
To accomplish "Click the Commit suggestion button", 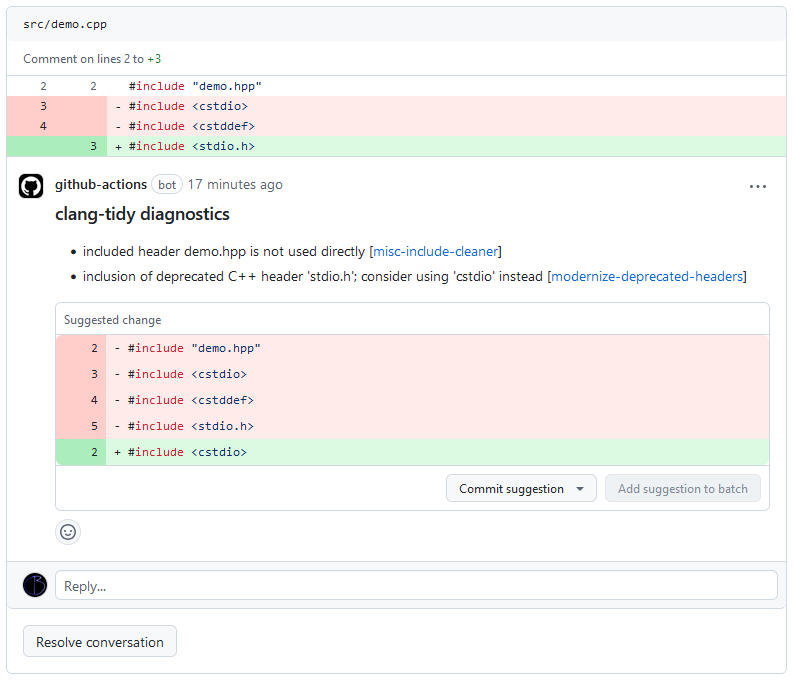I will 511,489.
